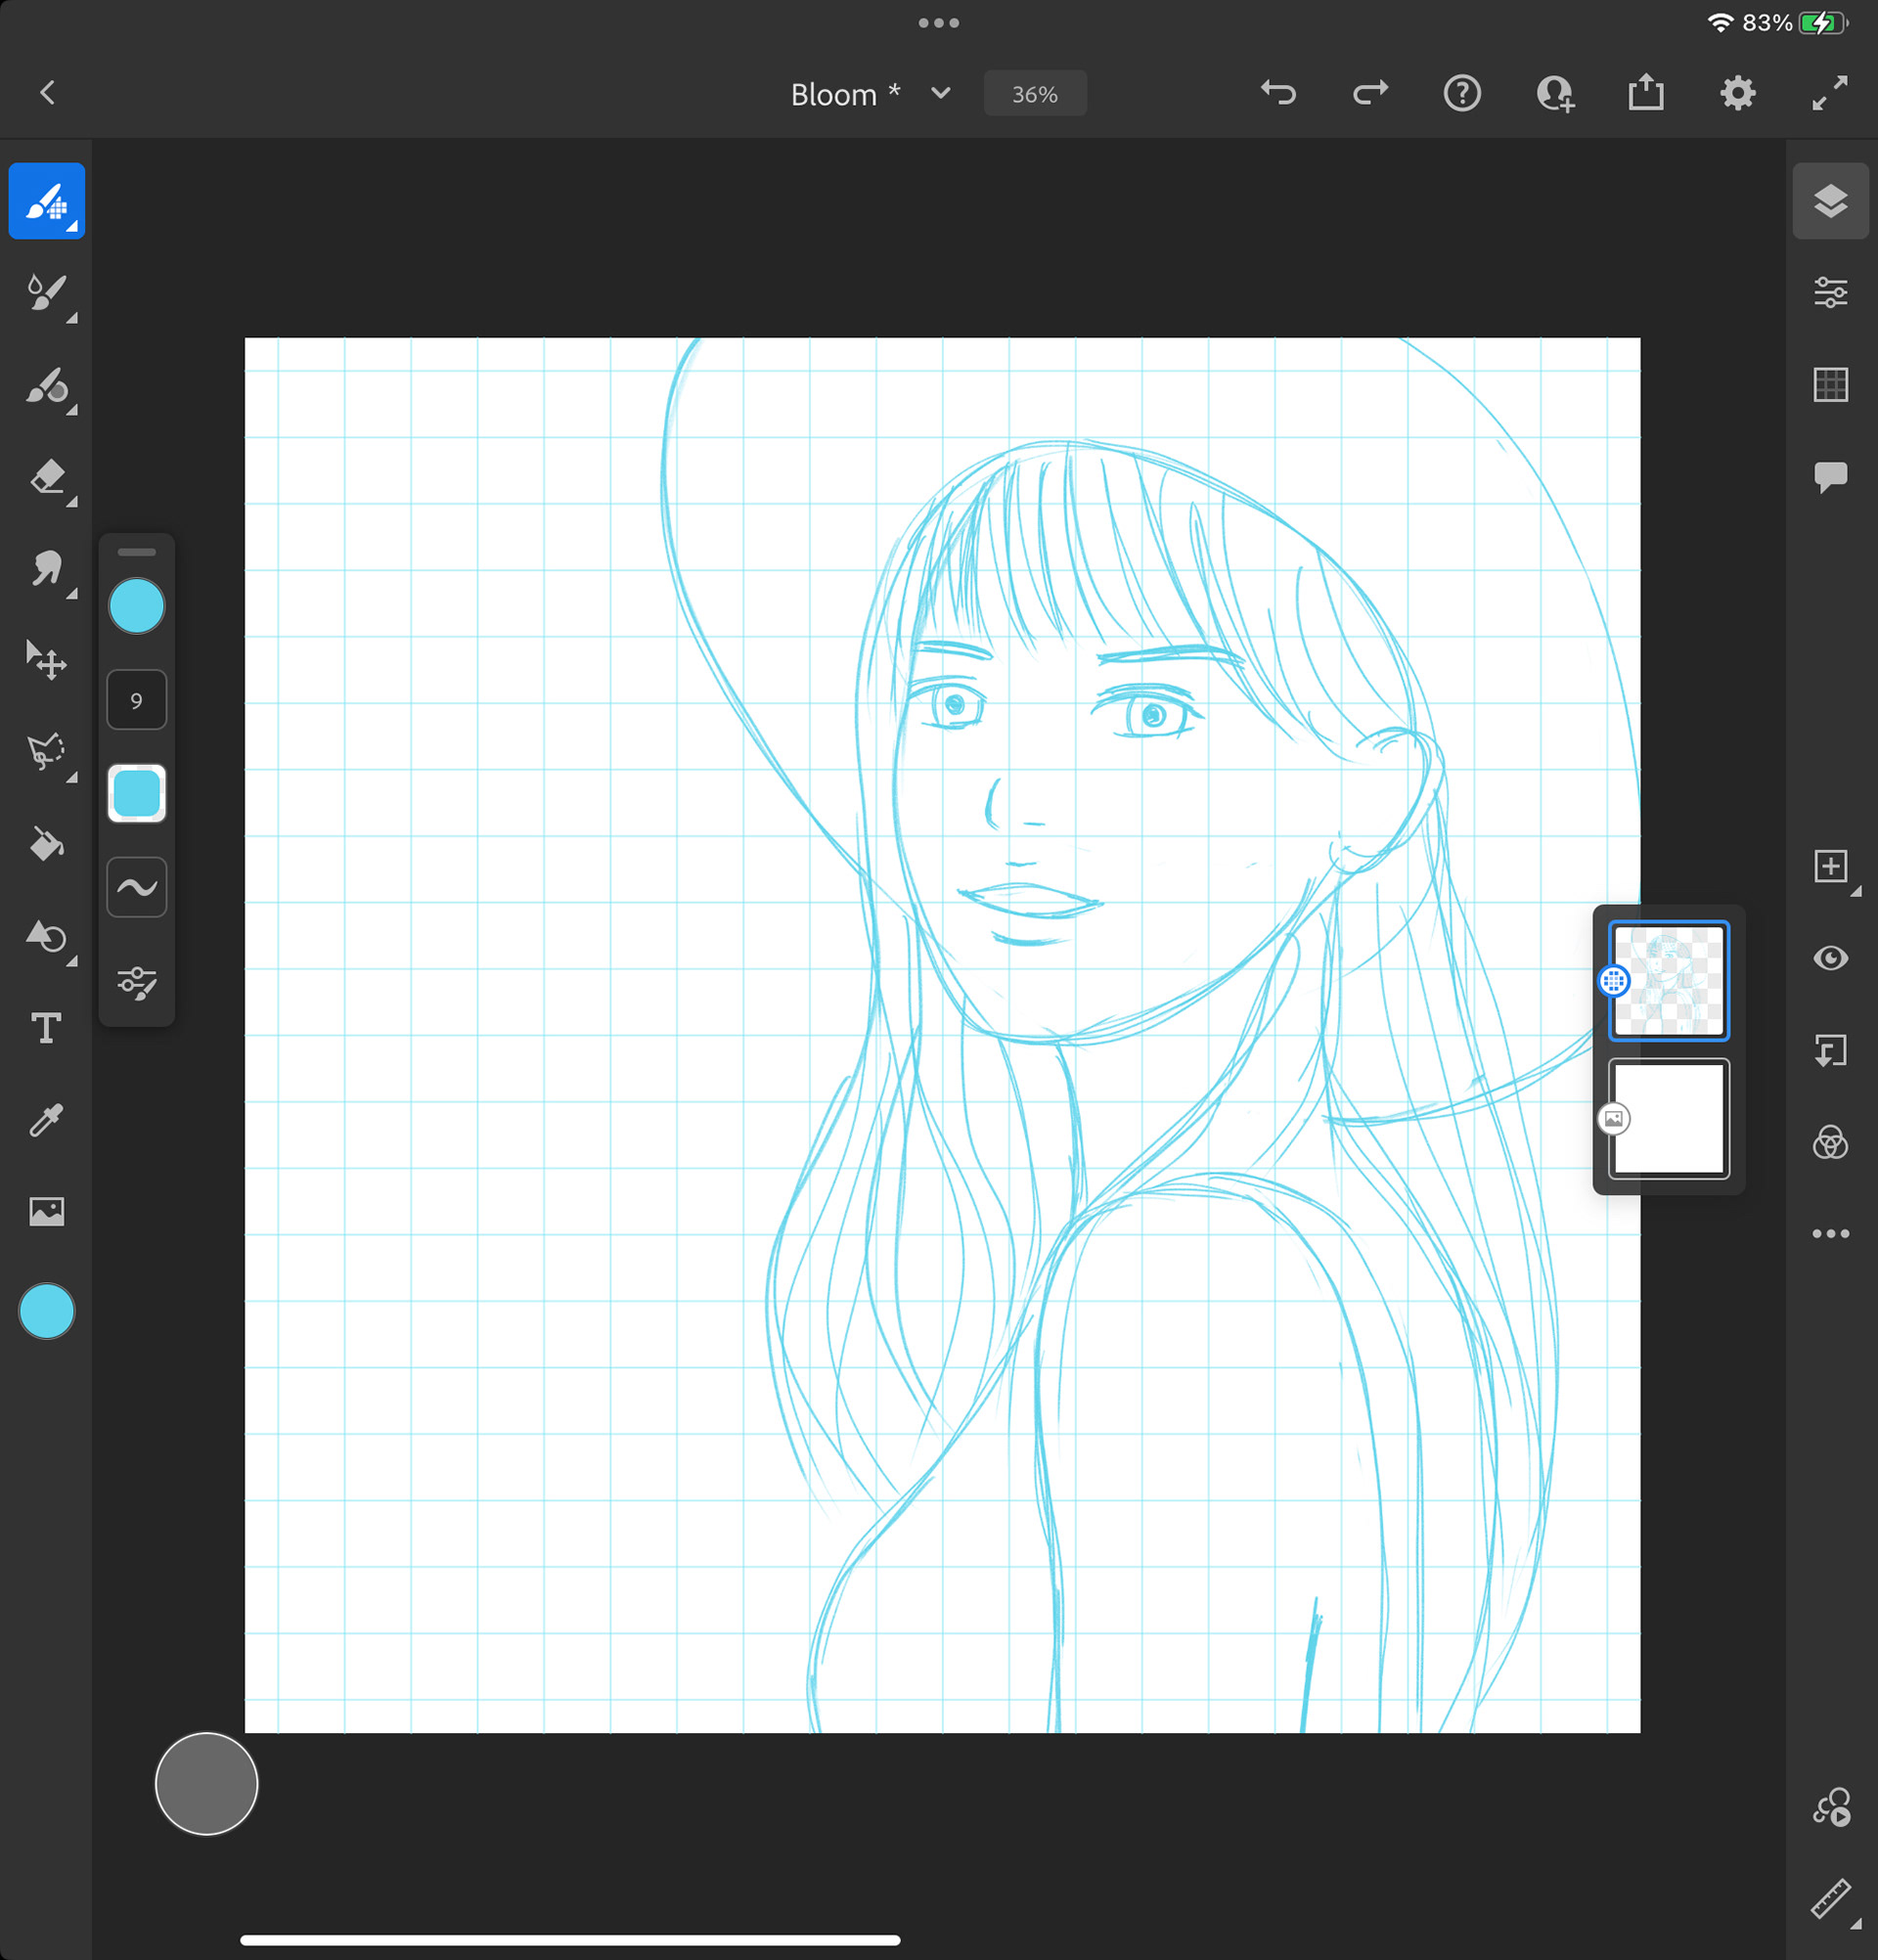The height and width of the screenshot is (1960, 1878).
Task: Select the Live Brushes tool
Action: tap(46, 293)
